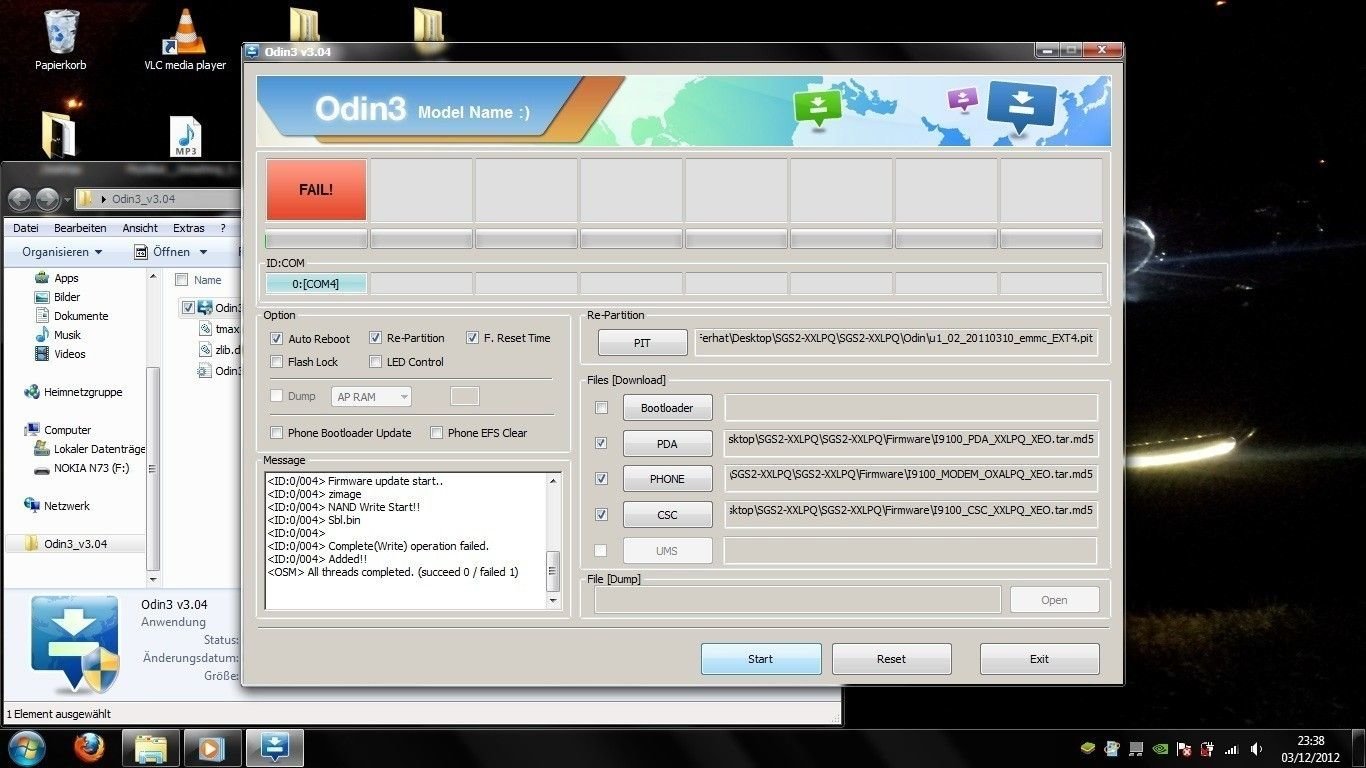Enable LED Control option
1366x768 pixels.
376,362
